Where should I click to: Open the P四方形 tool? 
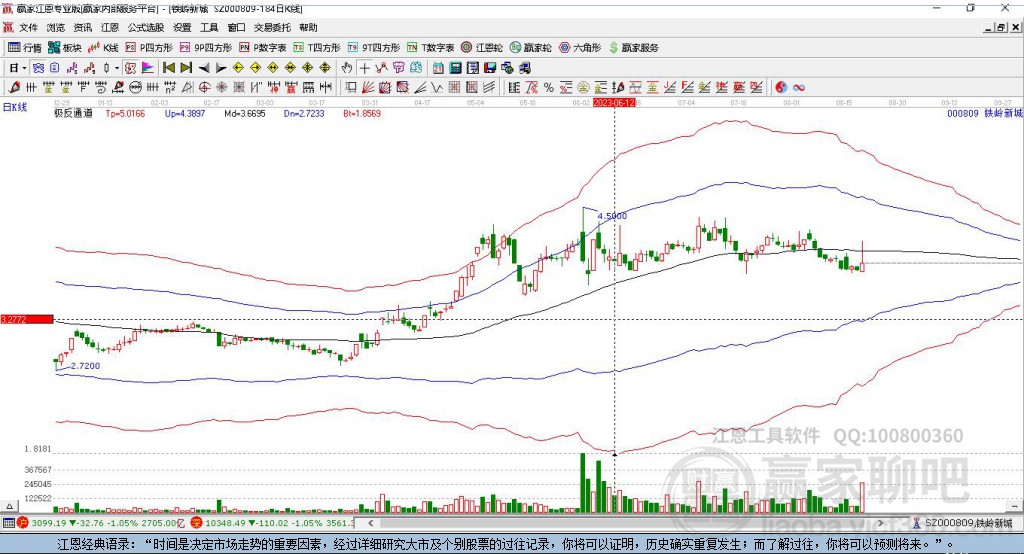(149, 48)
